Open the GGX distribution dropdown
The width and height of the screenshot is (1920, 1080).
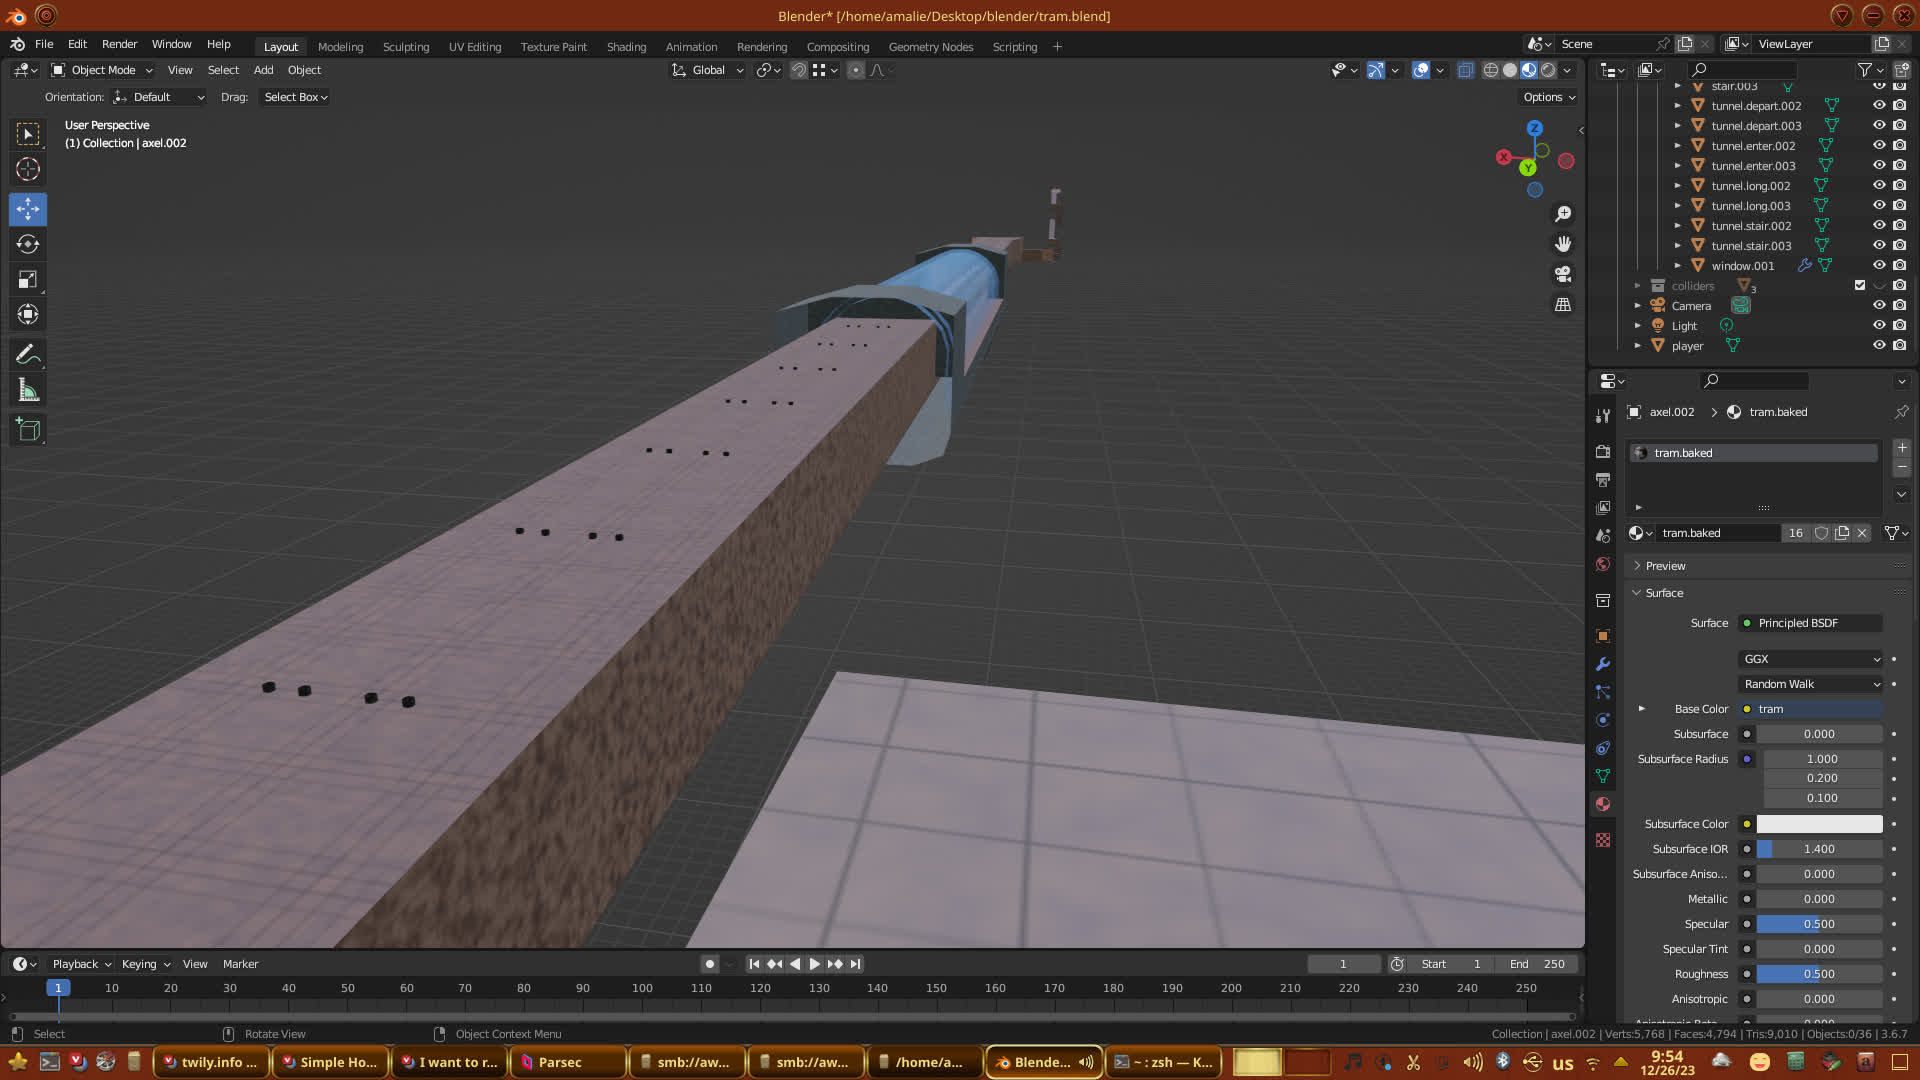tap(1811, 659)
